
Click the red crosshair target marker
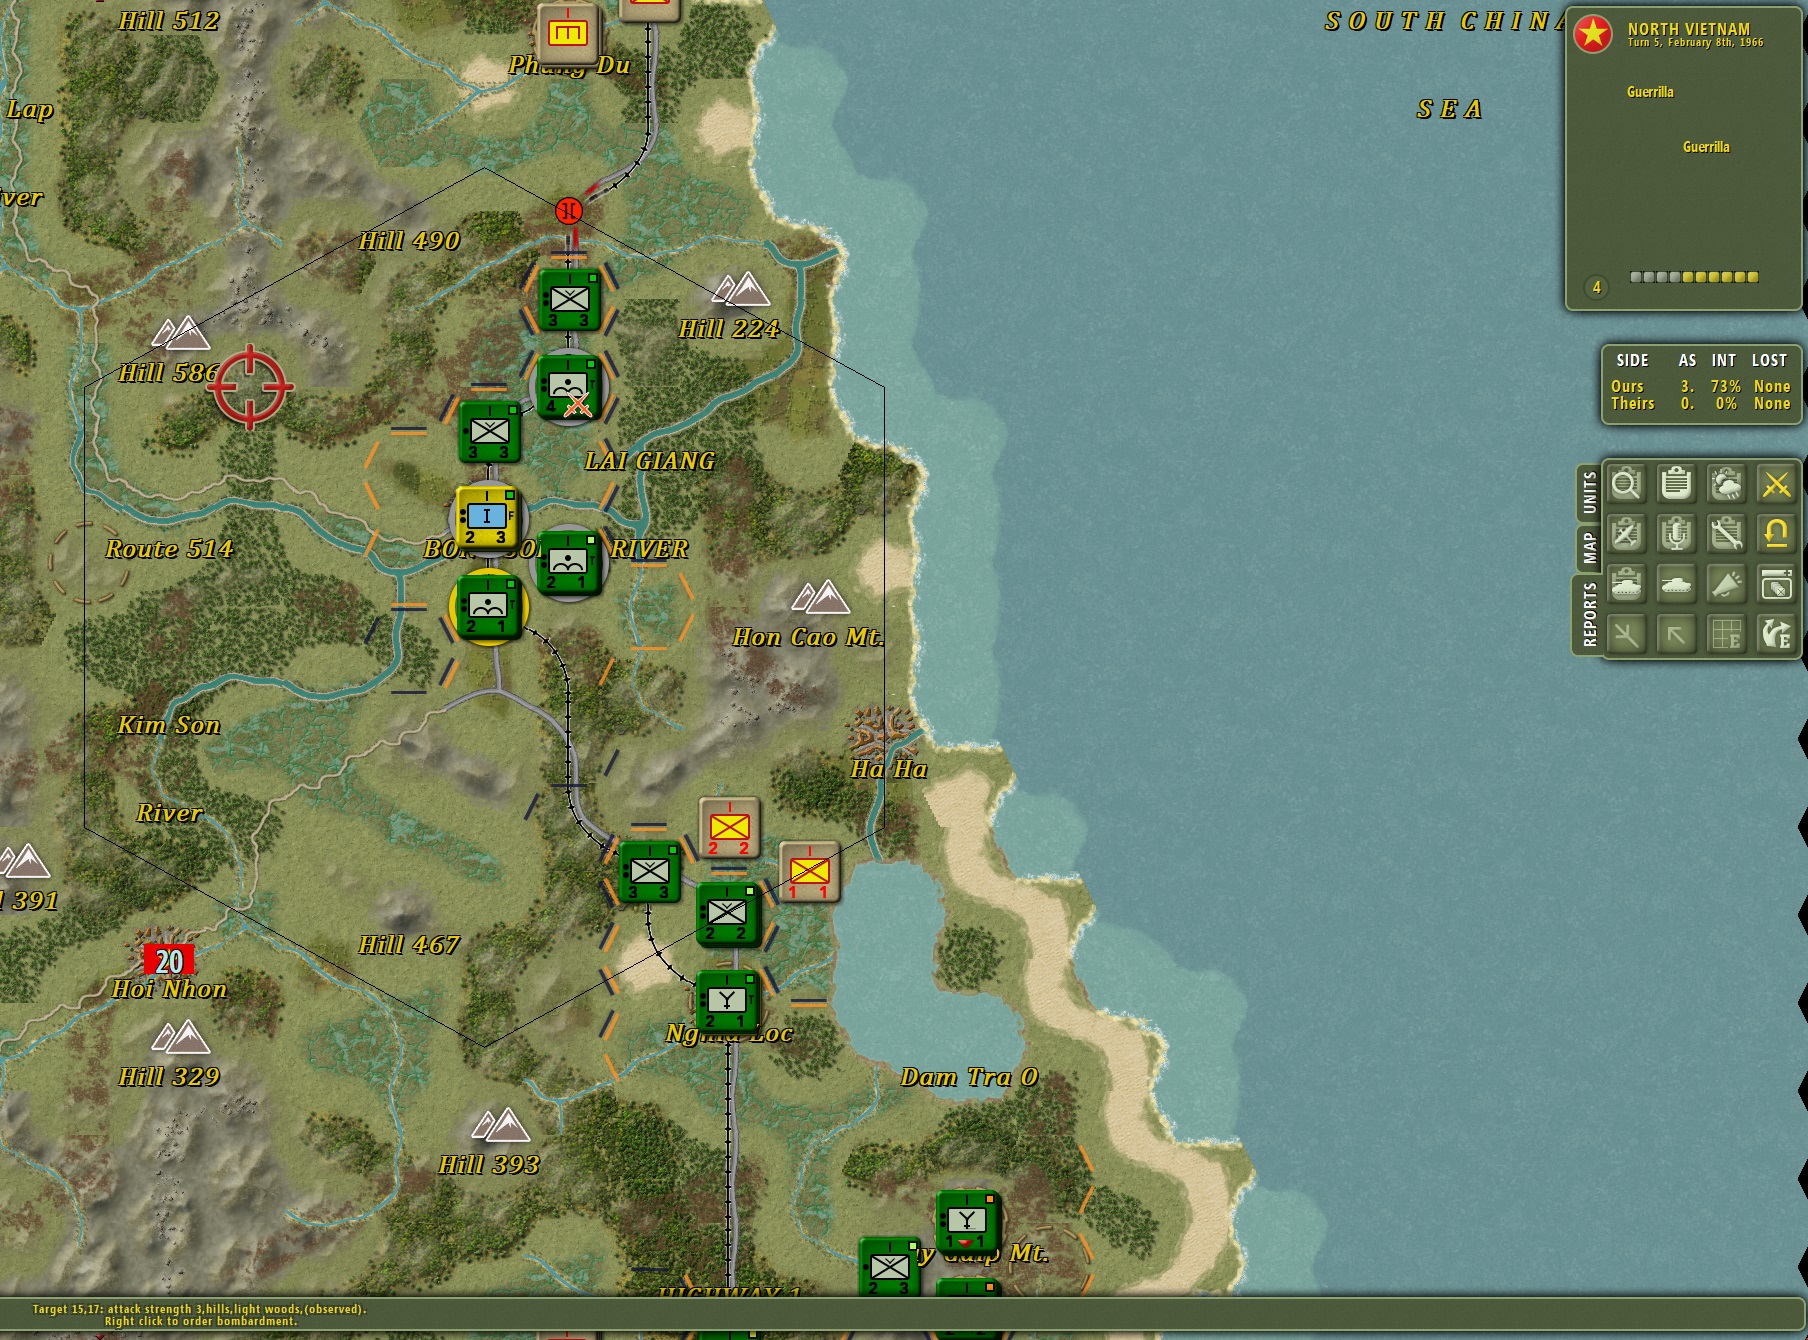point(250,387)
